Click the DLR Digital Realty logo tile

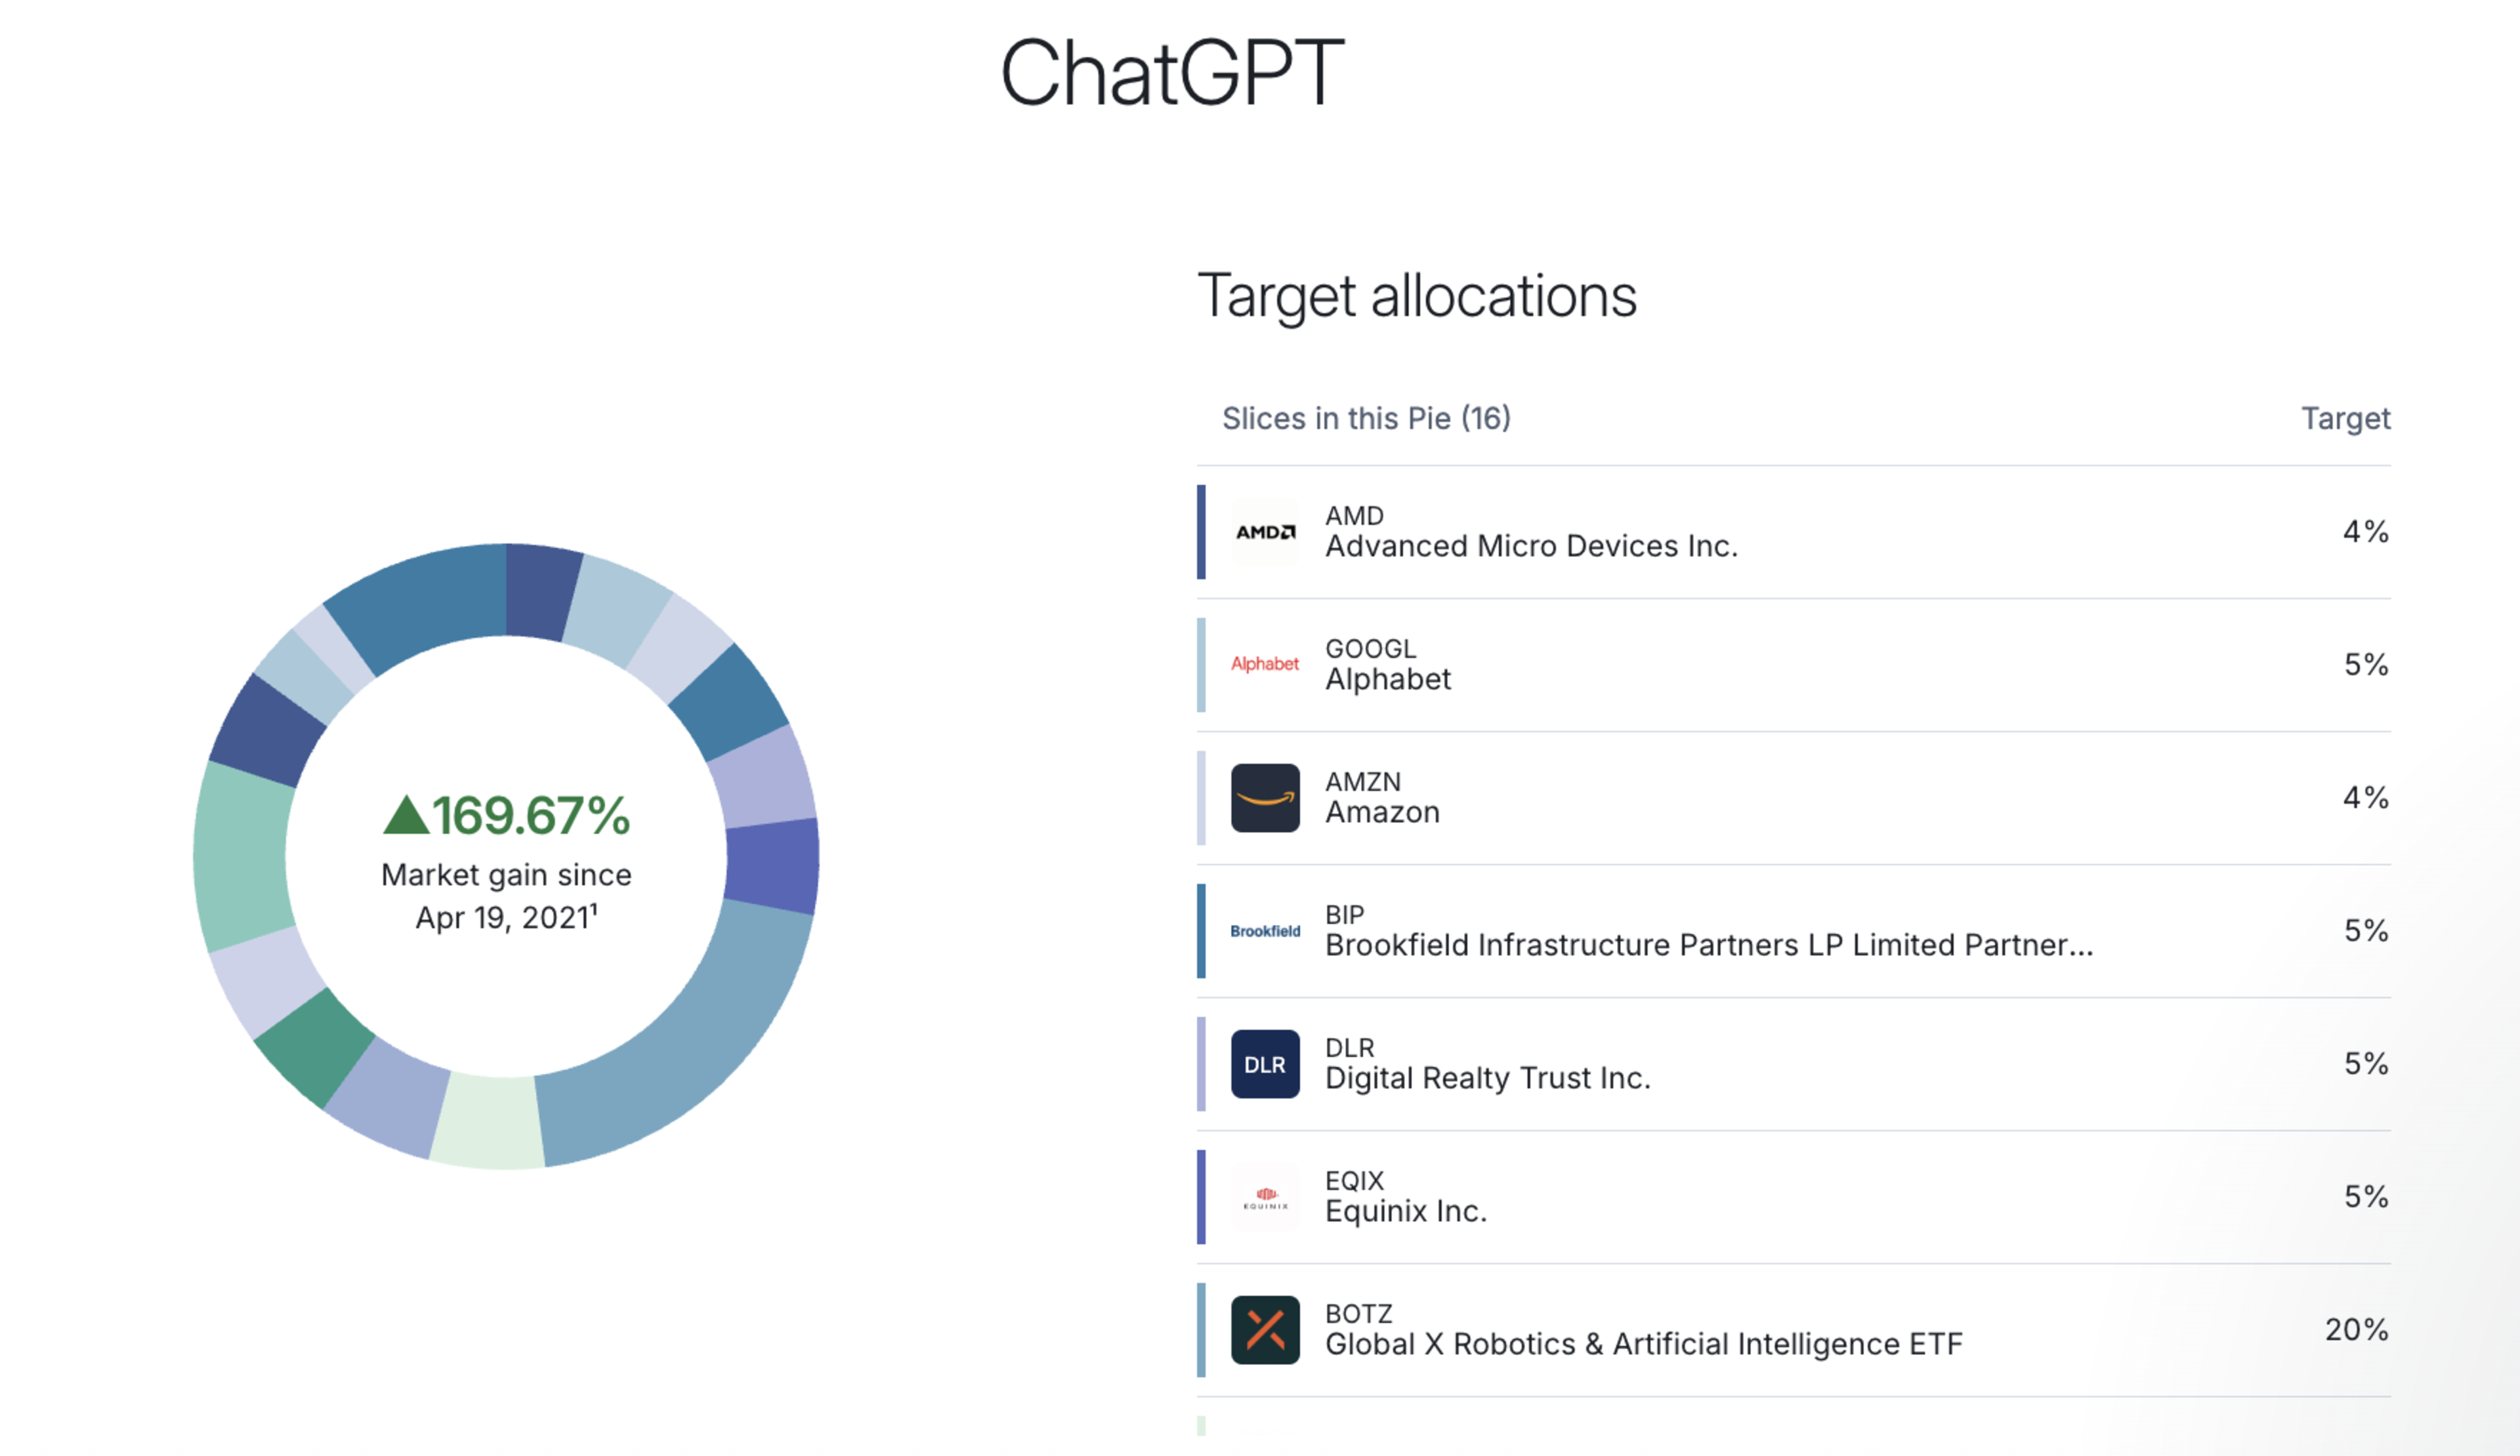(x=1264, y=1064)
